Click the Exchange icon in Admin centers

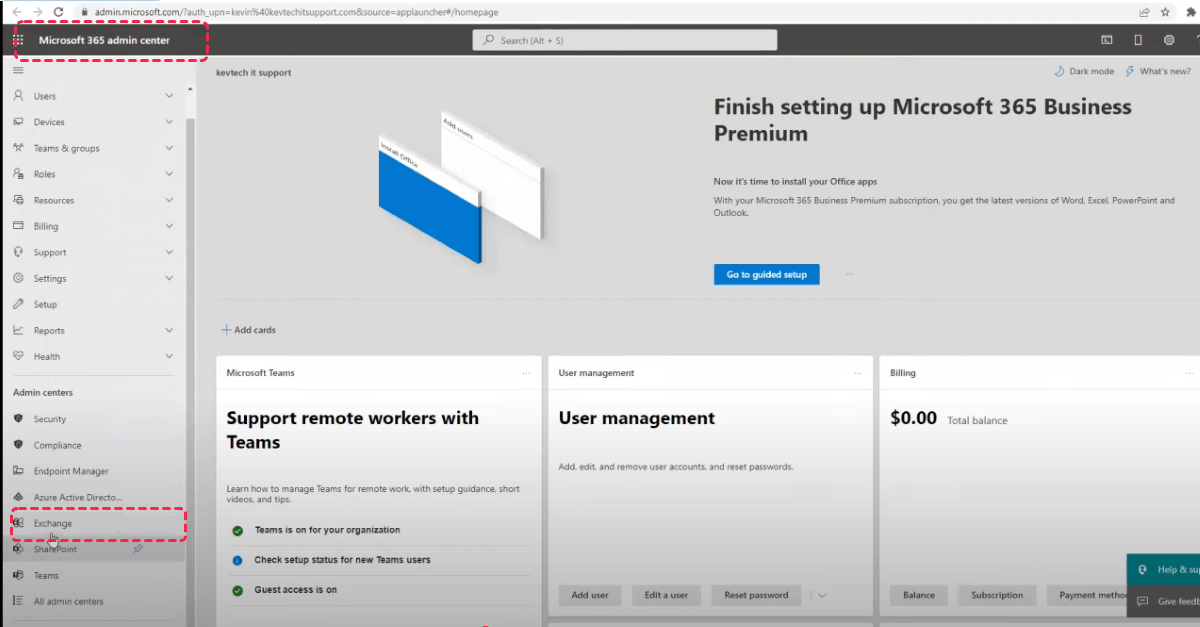click(18, 523)
